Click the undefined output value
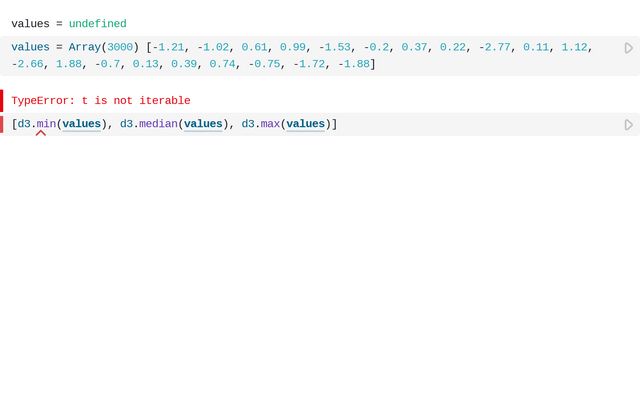Viewport: 640px width, 400px height. (97, 24)
